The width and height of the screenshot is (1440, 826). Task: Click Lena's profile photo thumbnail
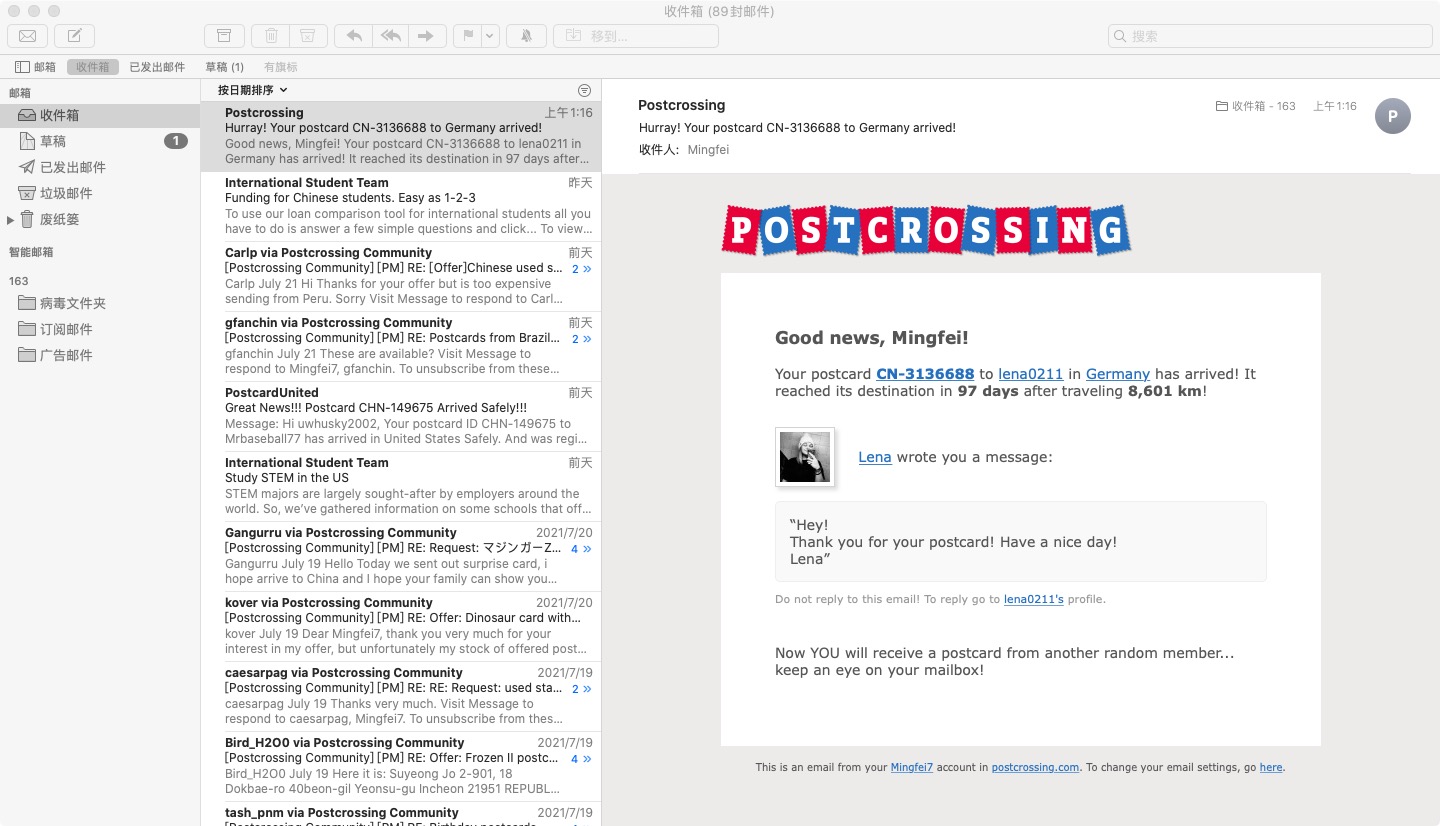[x=805, y=457]
